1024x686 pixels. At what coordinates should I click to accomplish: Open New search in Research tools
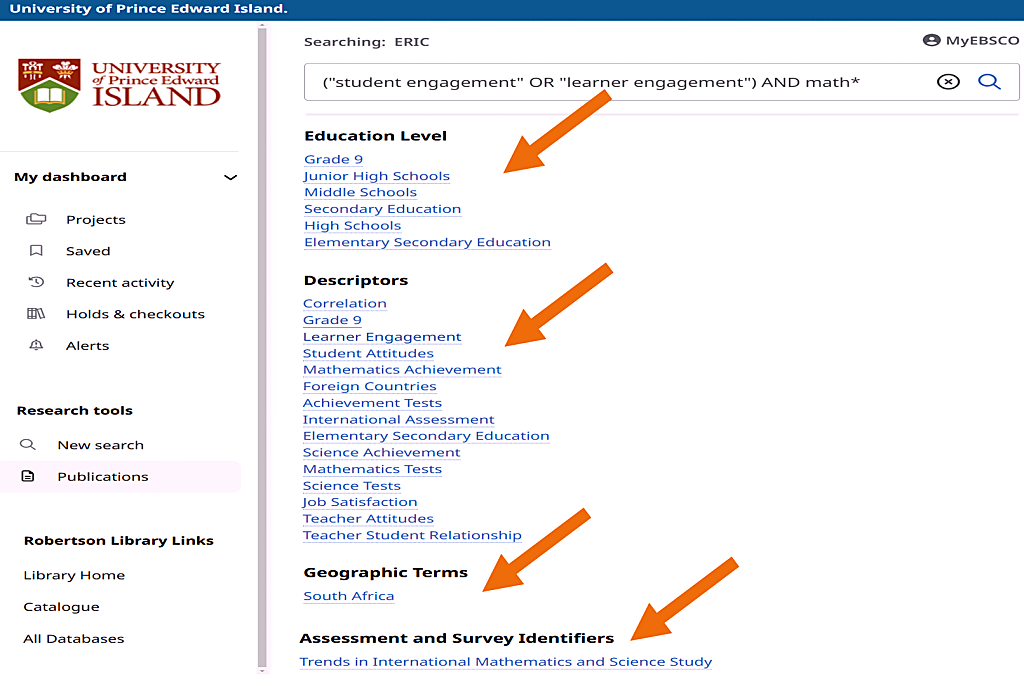point(100,445)
